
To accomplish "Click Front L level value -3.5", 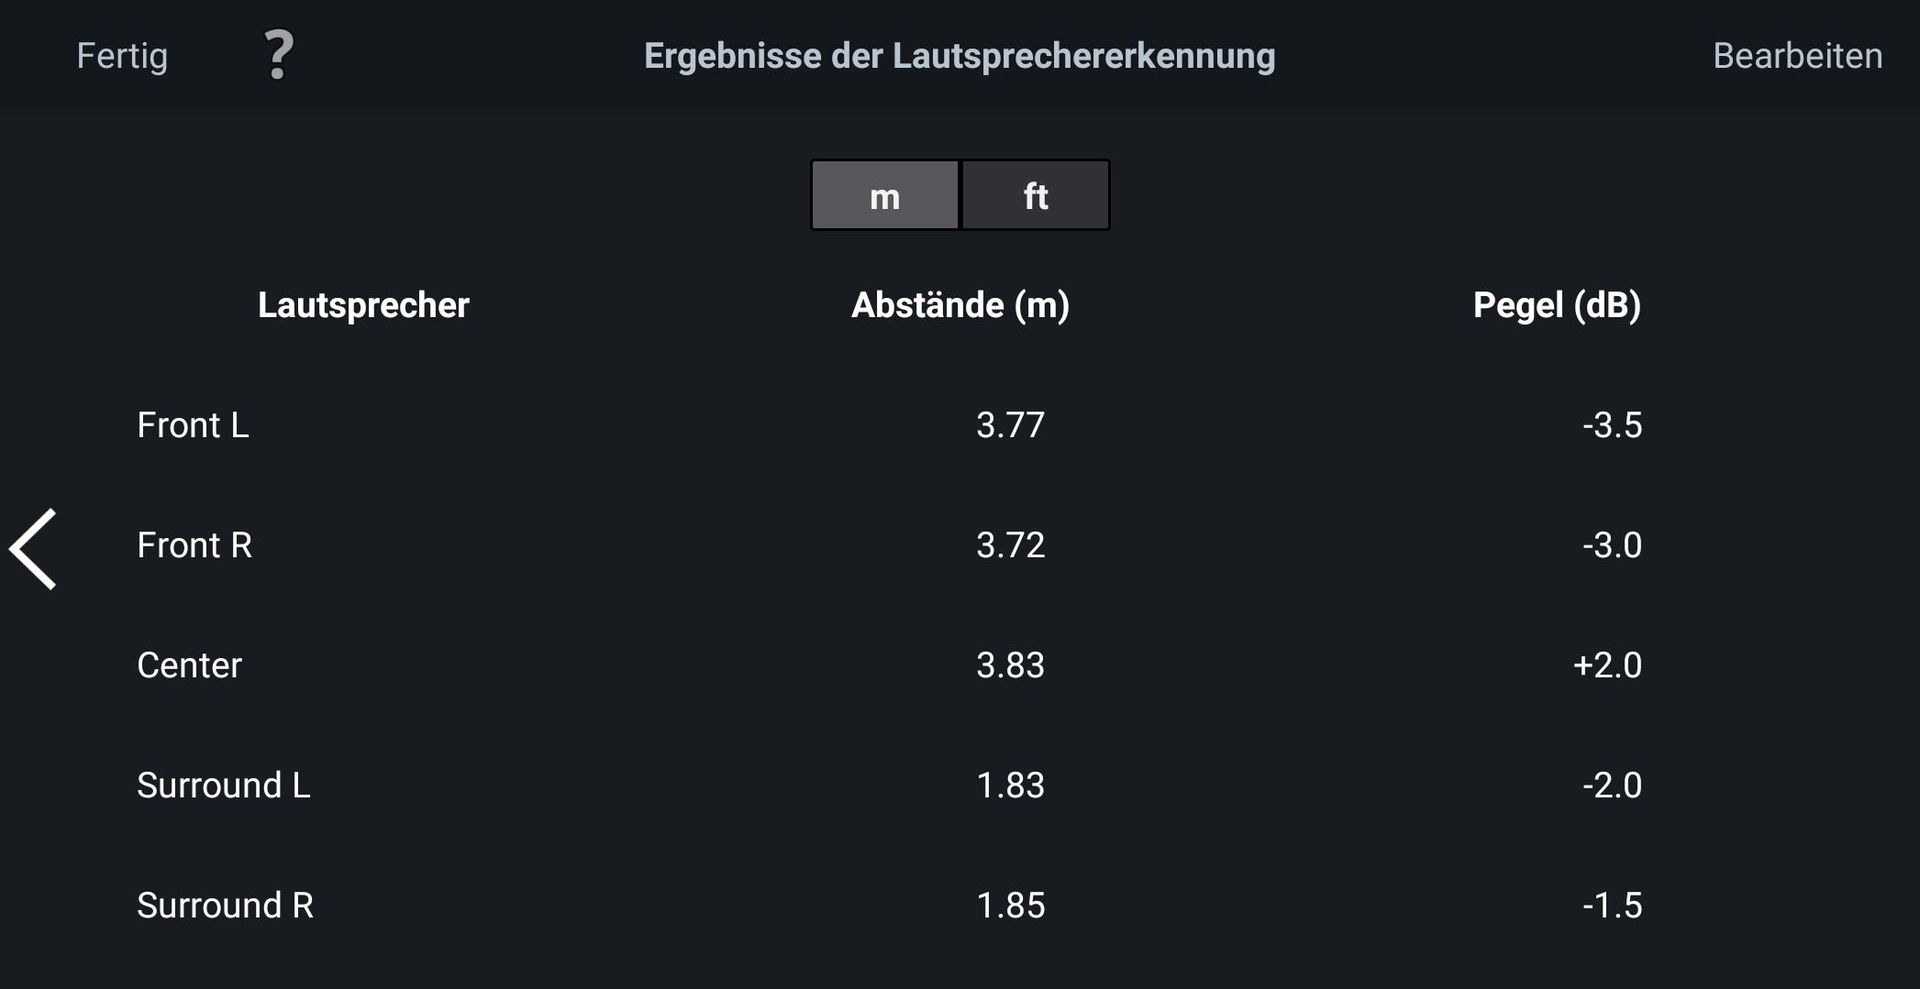I will [x=1611, y=425].
